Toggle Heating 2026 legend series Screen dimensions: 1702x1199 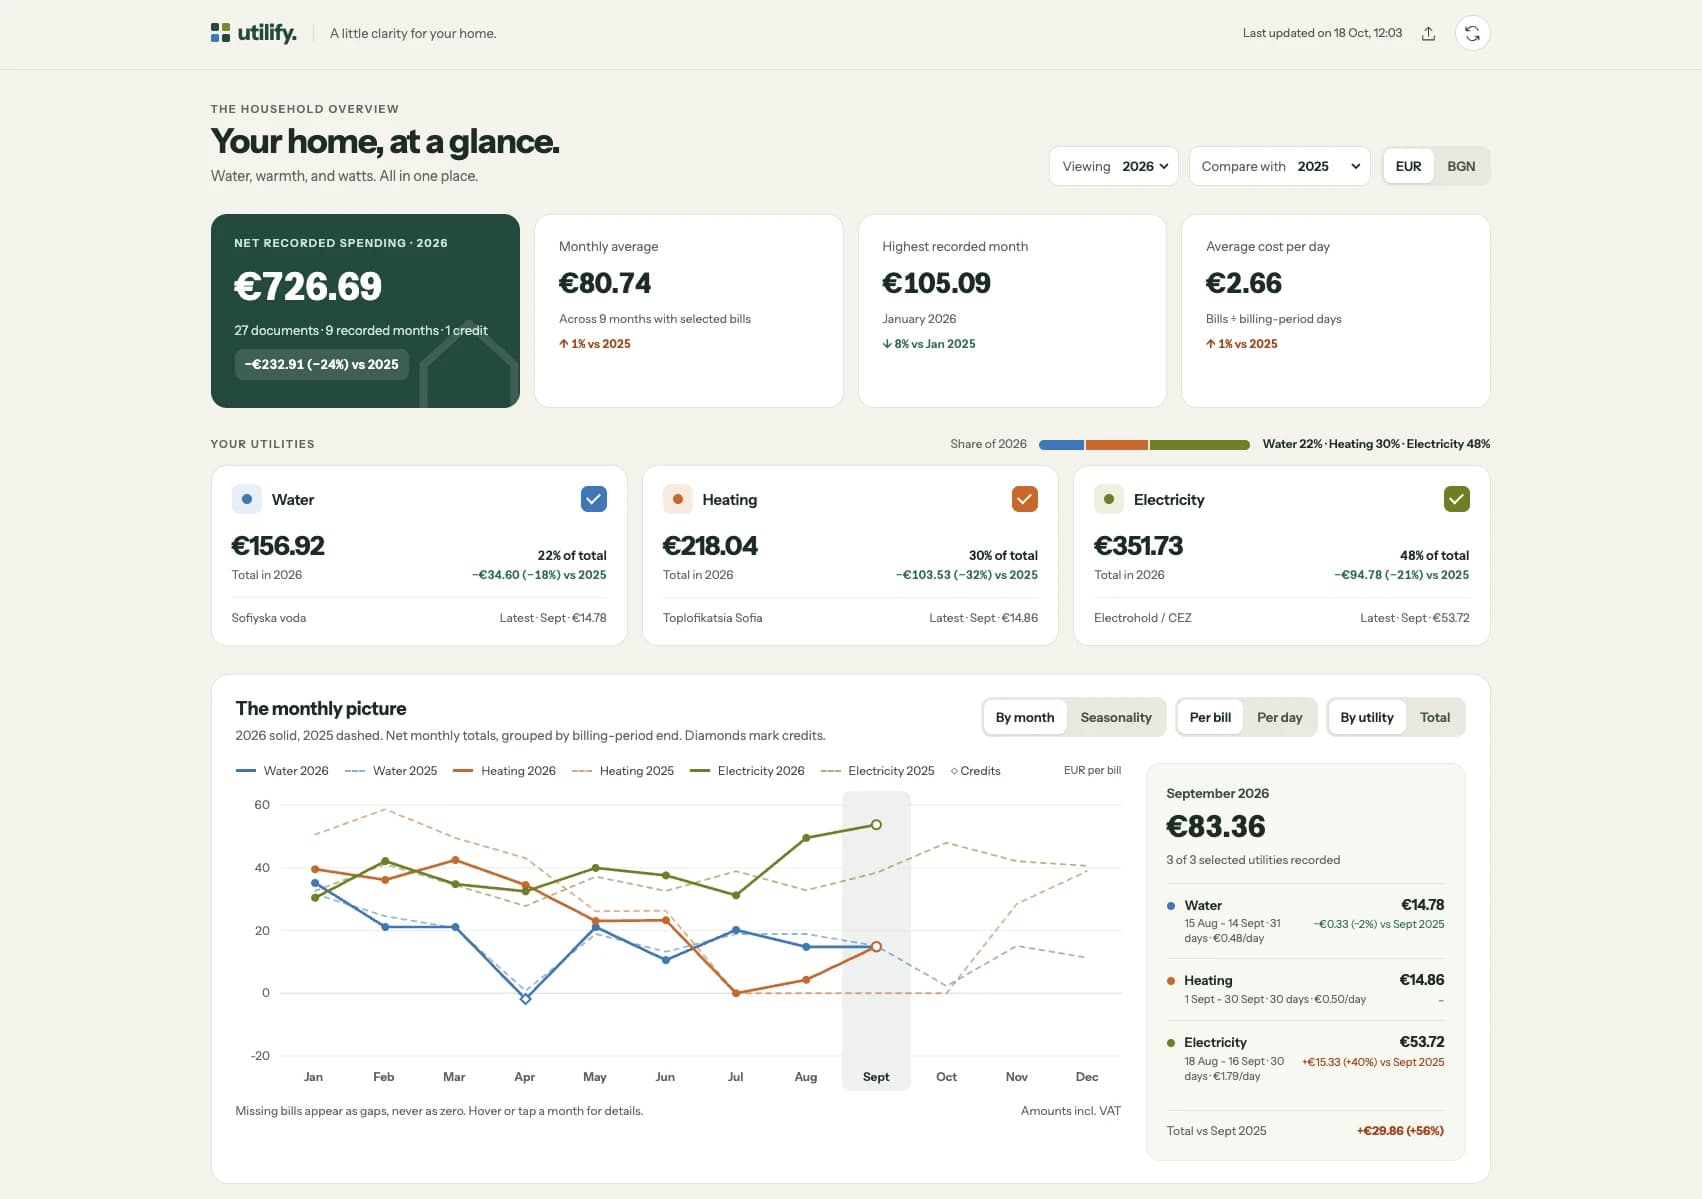pyautogui.click(x=504, y=771)
